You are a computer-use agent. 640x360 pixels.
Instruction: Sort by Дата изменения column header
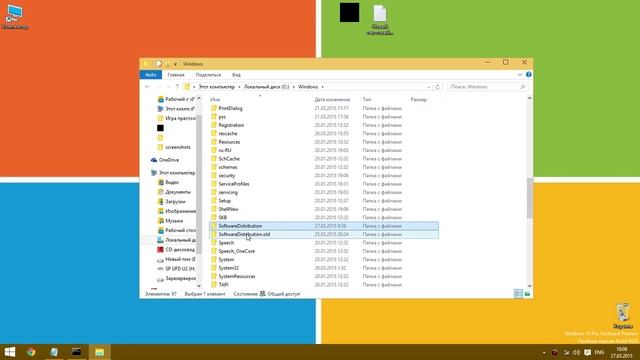(x=332, y=99)
